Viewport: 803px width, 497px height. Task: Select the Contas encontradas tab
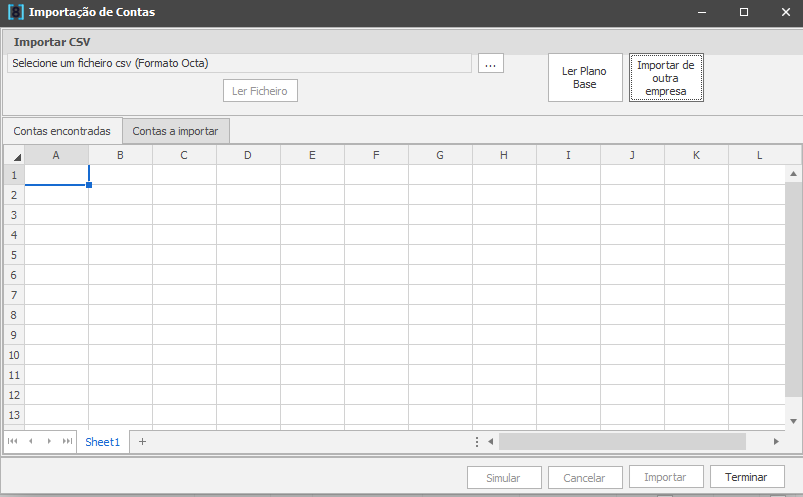tap(62, 131)
